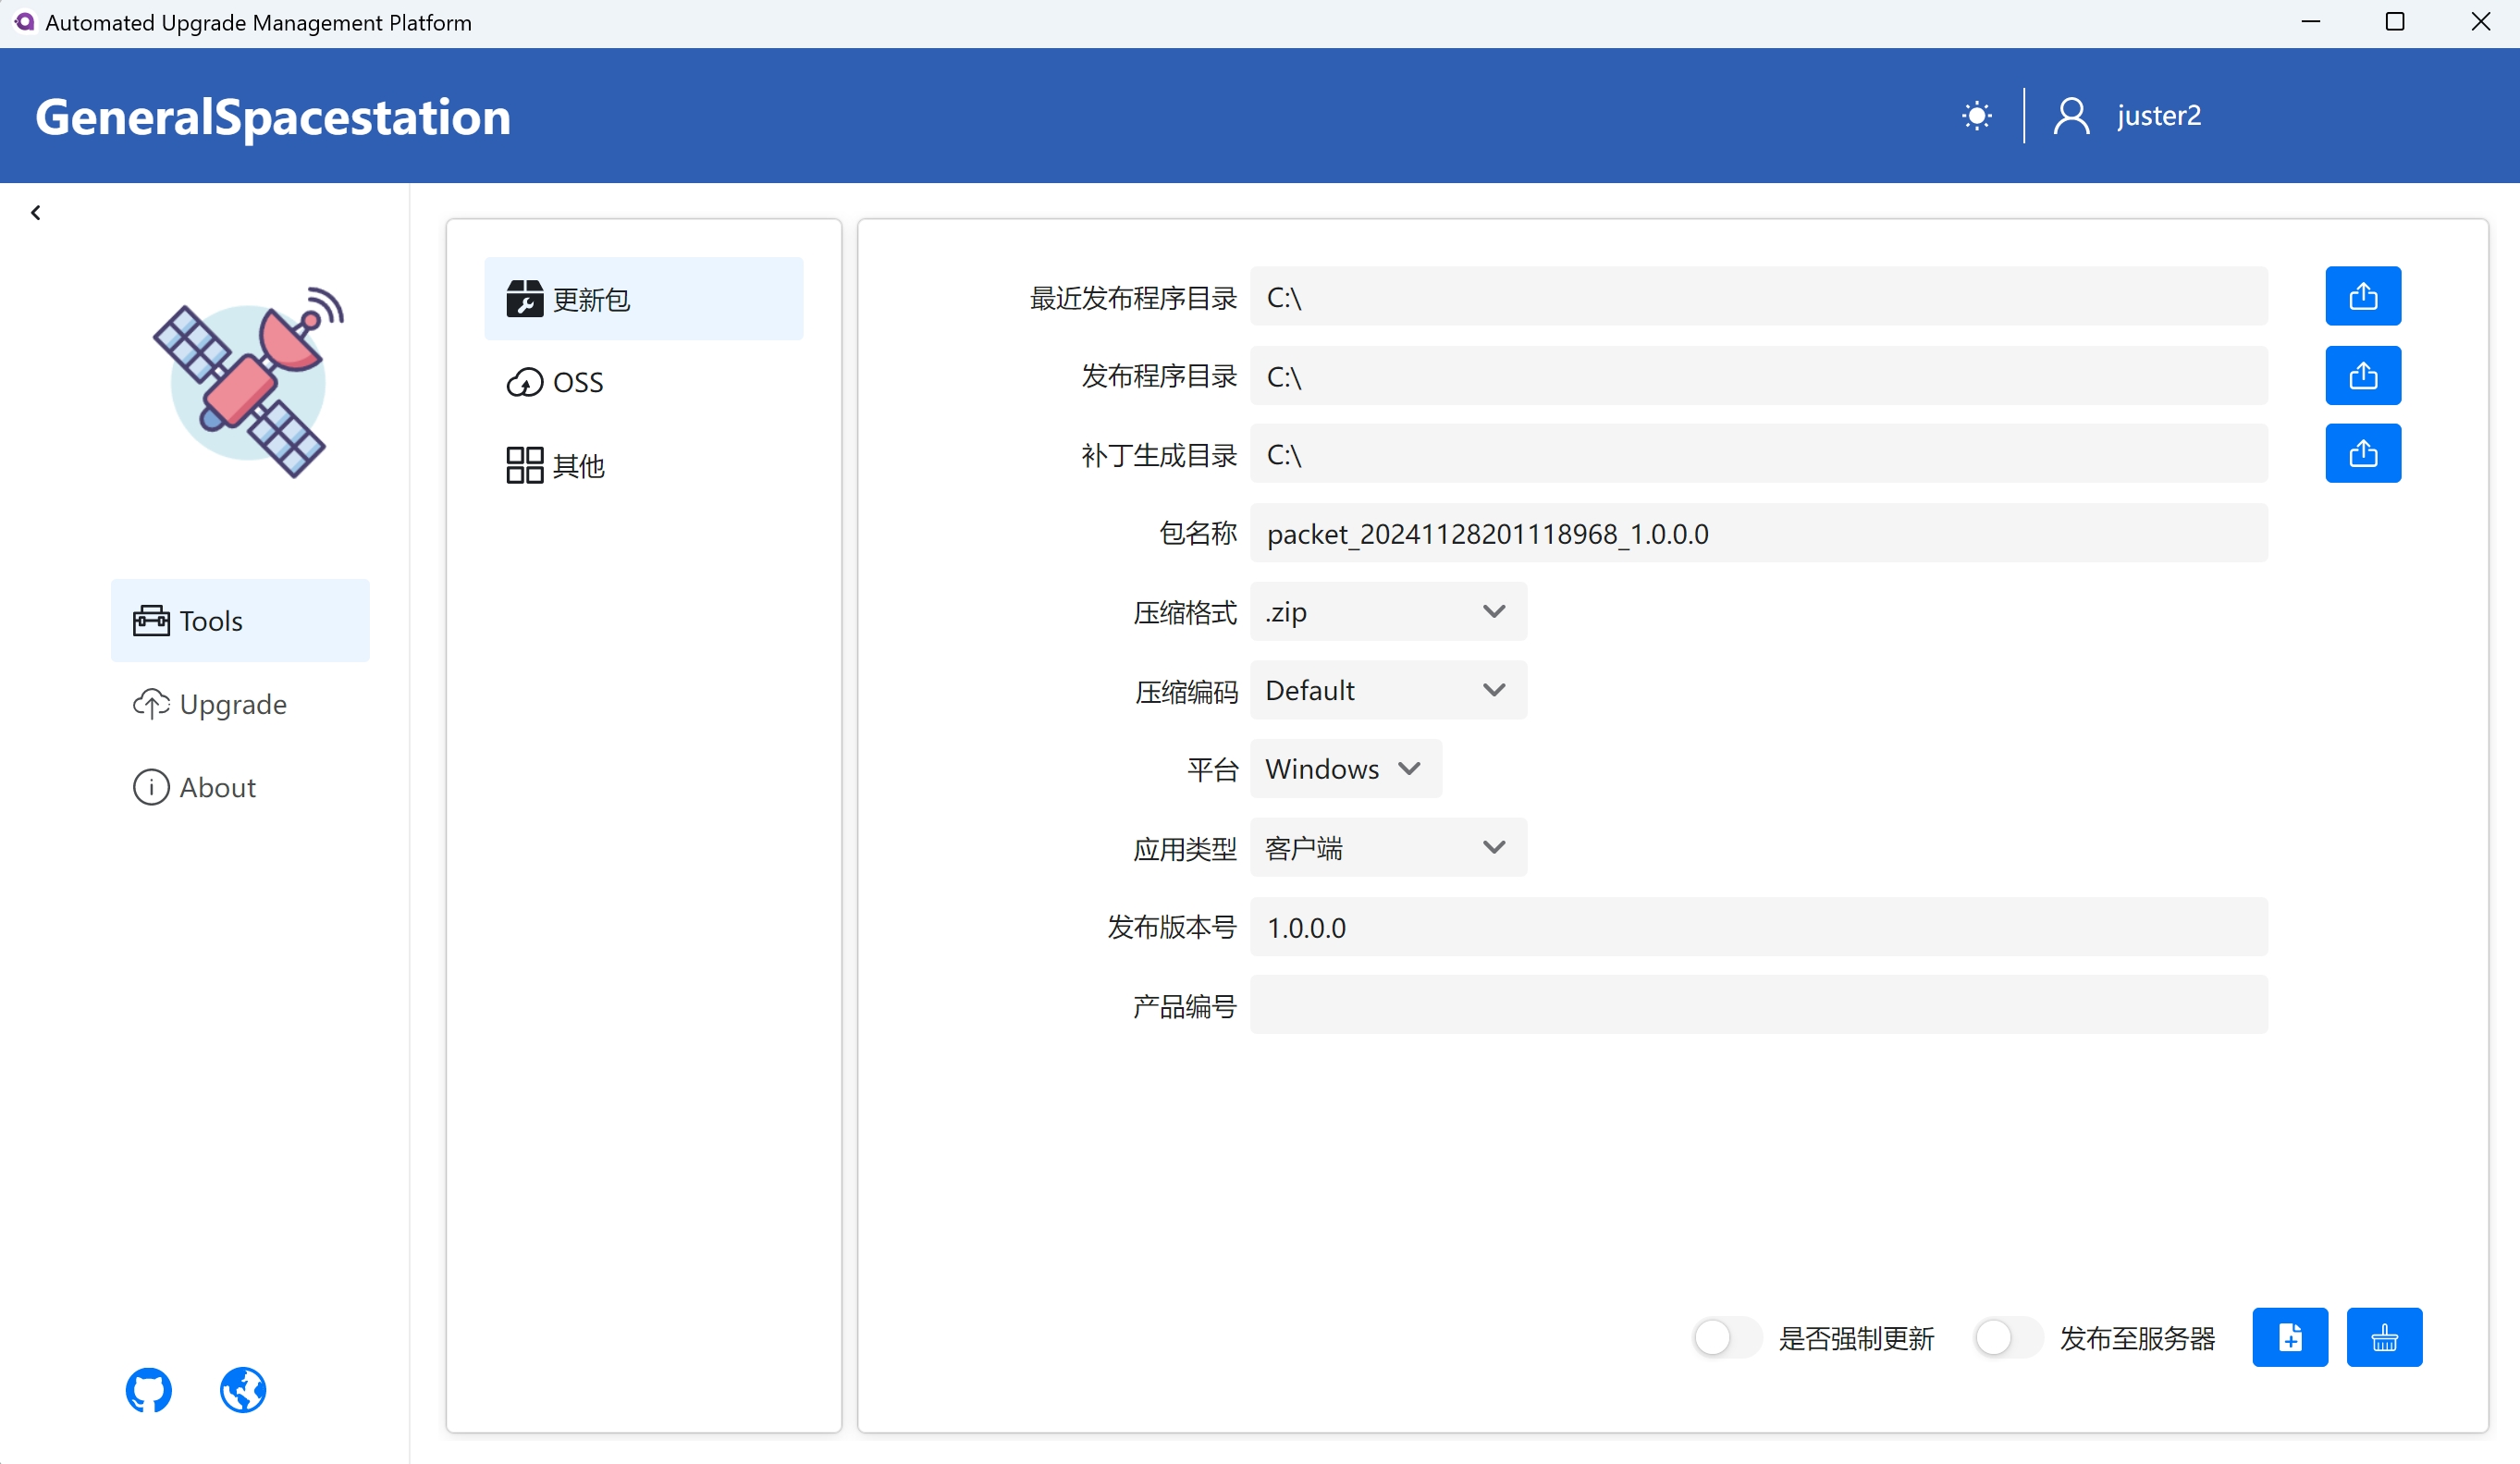The height and width of the screenshot is (1464, 2520).
Task: Browse folder for 最近发布程序目录
Action: 2363,297
